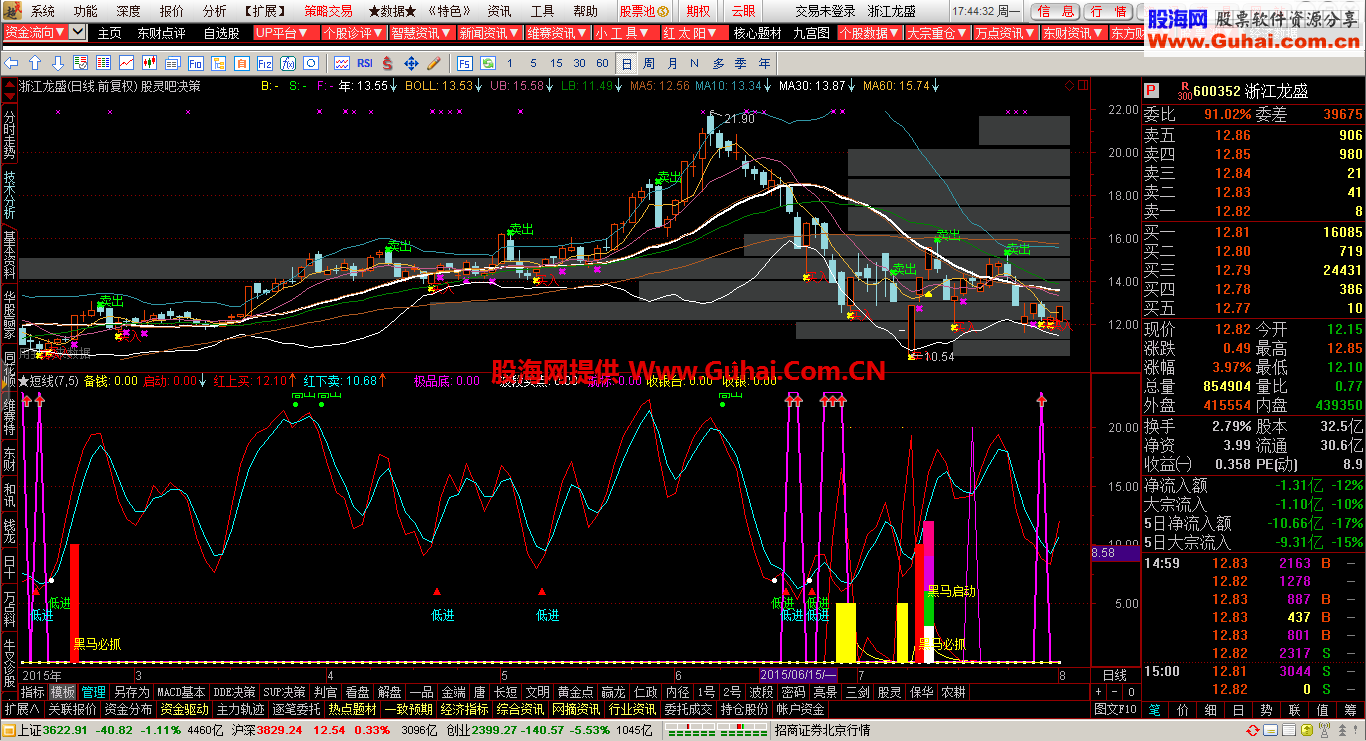Expand the 智慧资讯 dropdown
1366x741 pixels.
(421, 33)
